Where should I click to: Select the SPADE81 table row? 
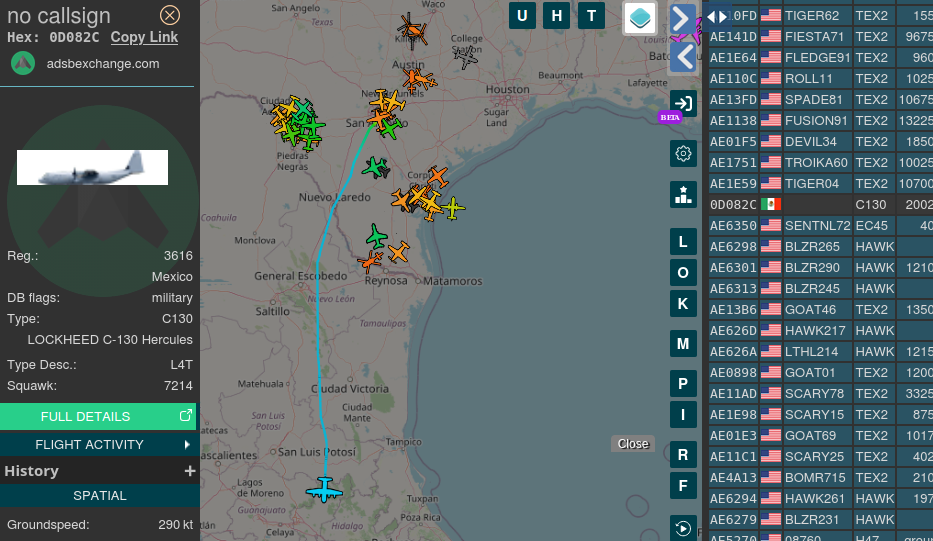(821, 99)
